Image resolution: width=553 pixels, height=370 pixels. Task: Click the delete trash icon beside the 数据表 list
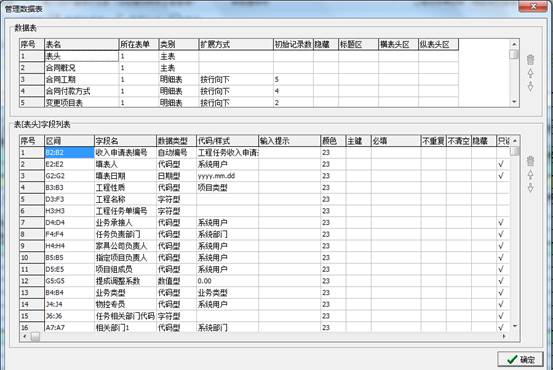point(530,60)
